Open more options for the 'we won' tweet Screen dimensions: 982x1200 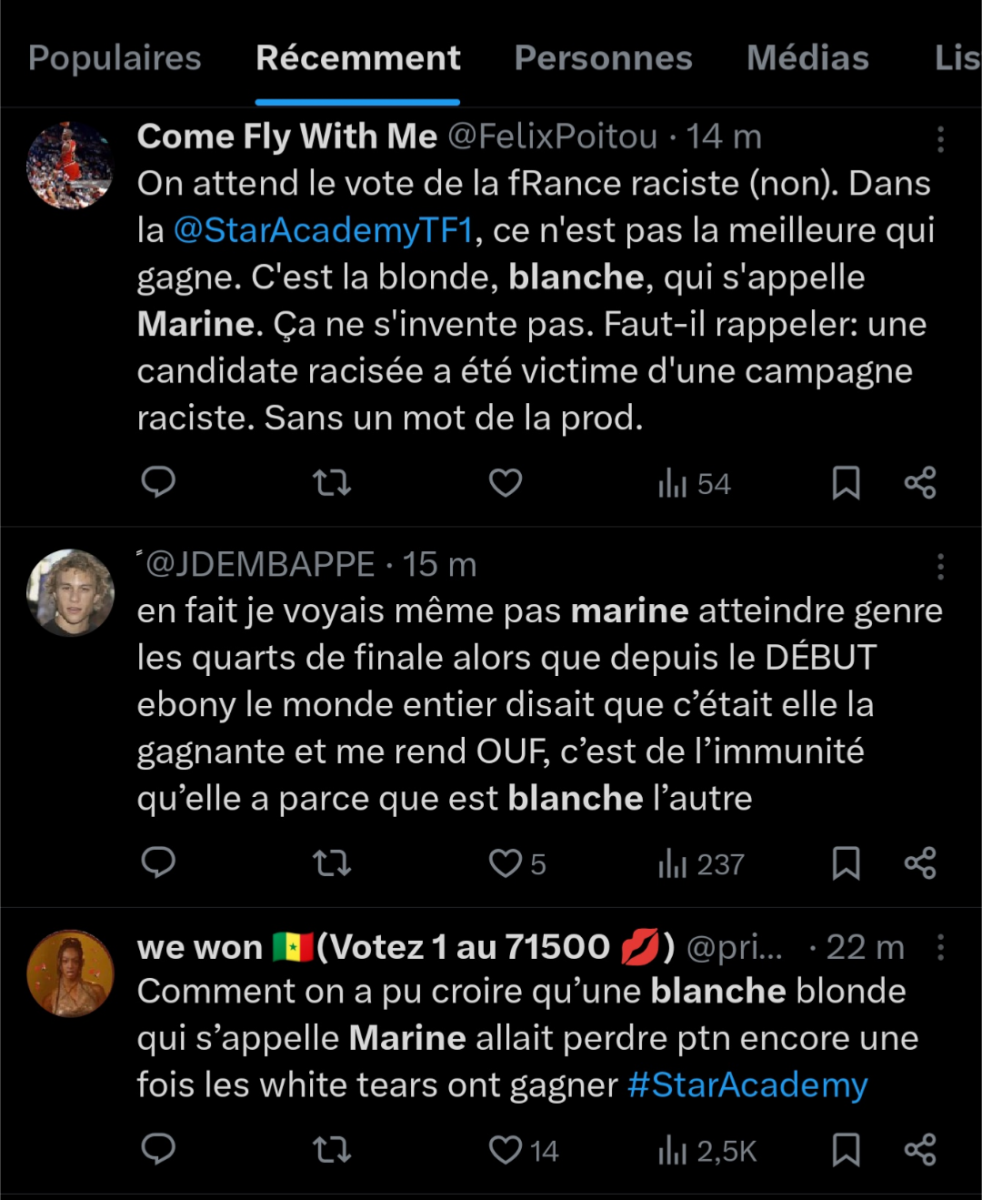pos(940,947)
